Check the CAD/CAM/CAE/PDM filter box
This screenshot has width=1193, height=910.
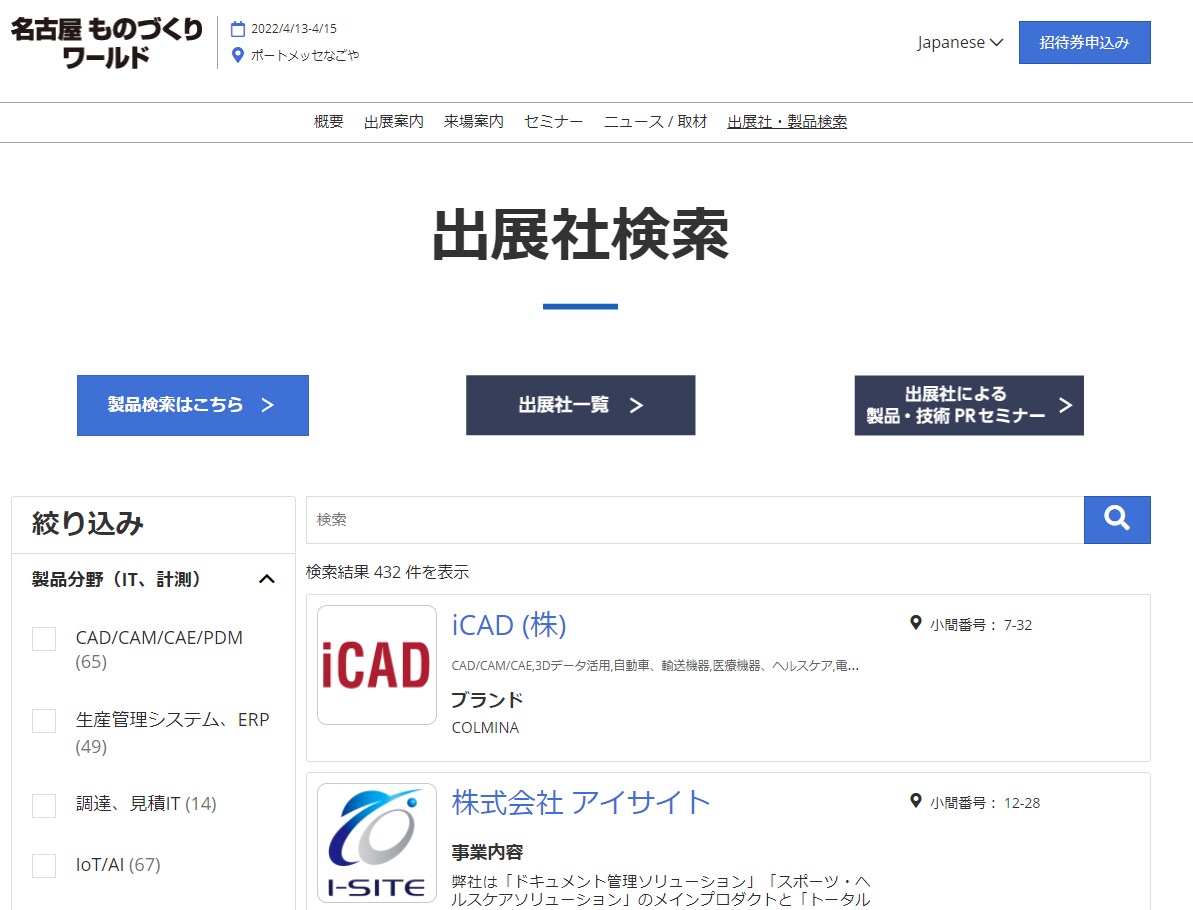[44, 639]
